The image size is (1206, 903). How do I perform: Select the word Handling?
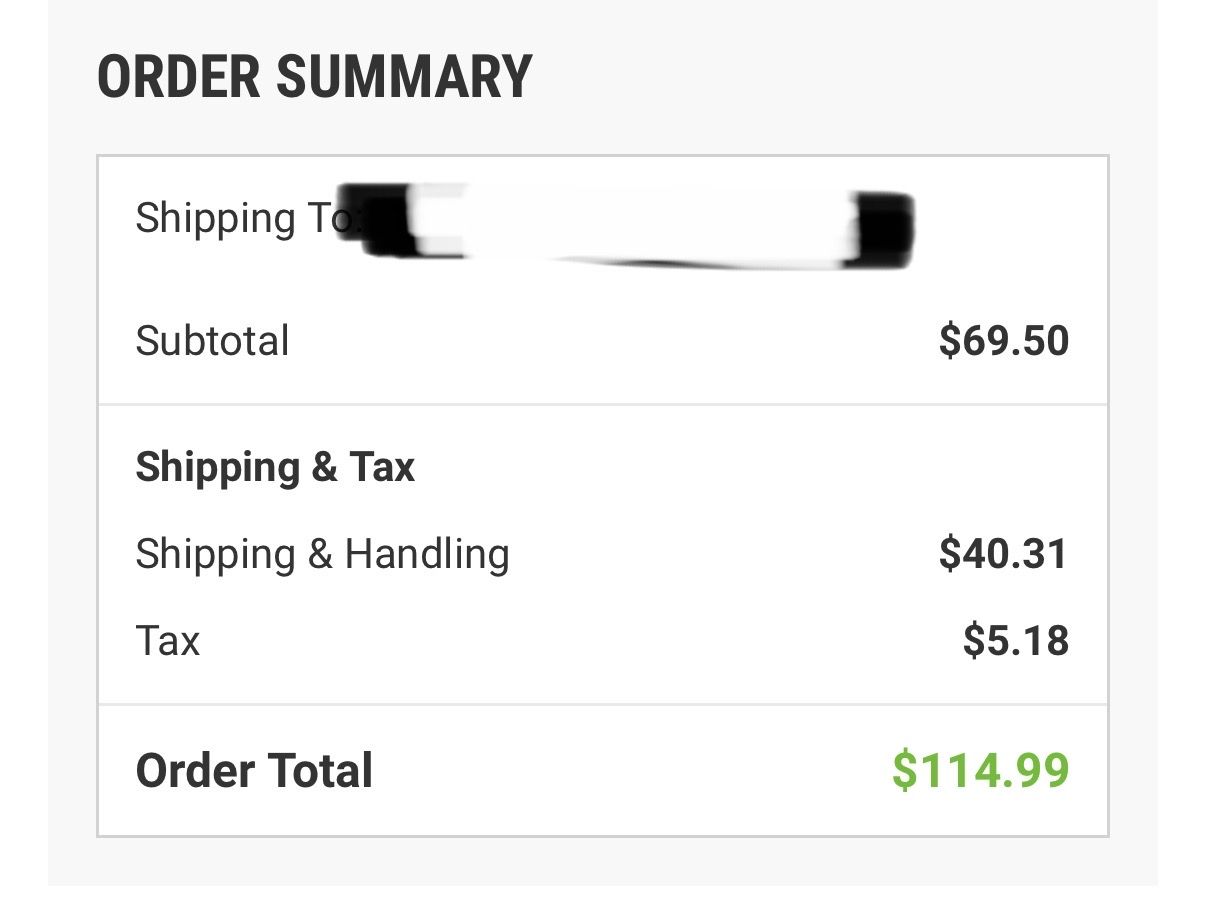[x=427, y=553]
